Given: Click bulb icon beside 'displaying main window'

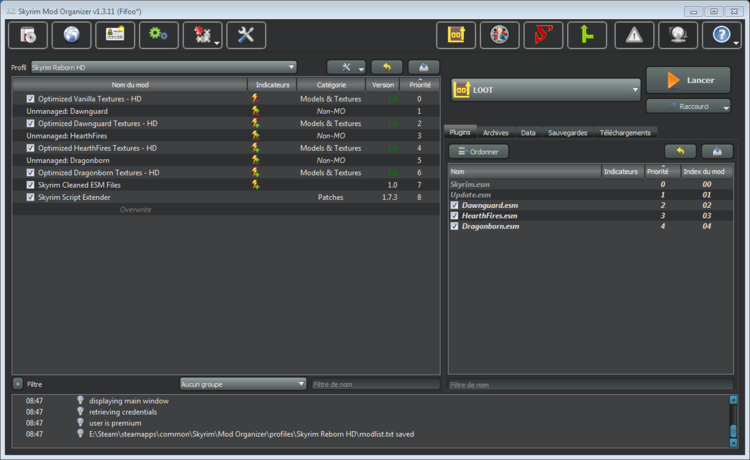Looking at the screenshot, I should pyautogui.click(x=80, y=400).
